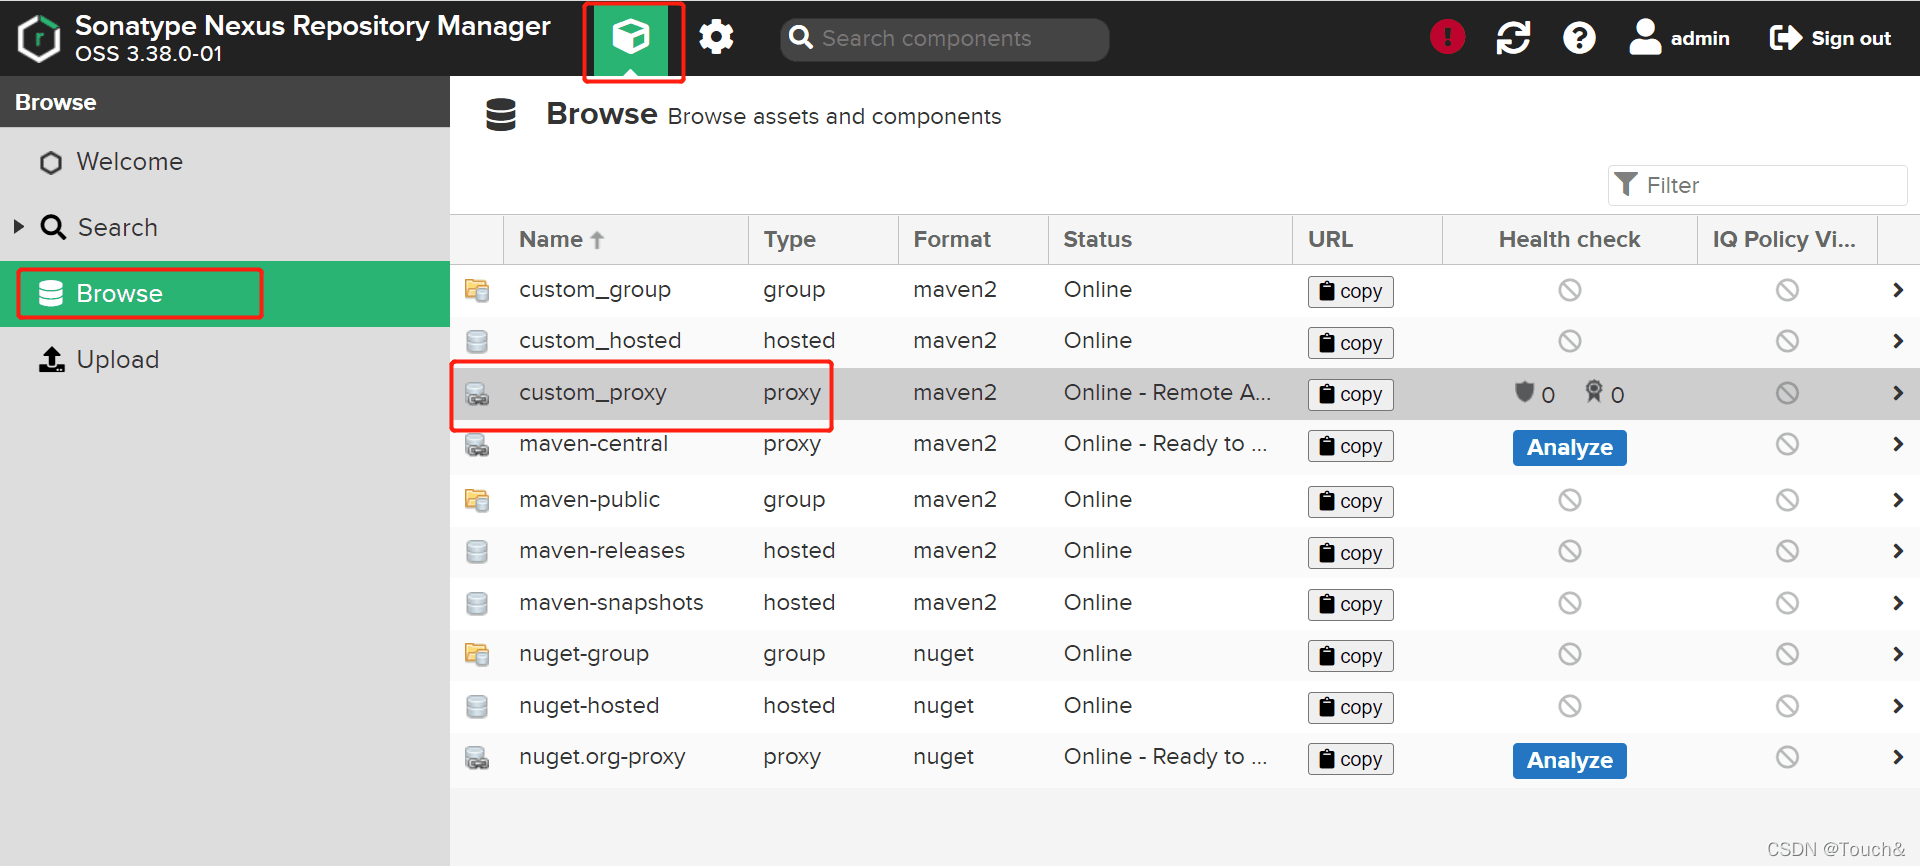Select the maven-snapshots repository name
1920x866 pixels.
611,603
